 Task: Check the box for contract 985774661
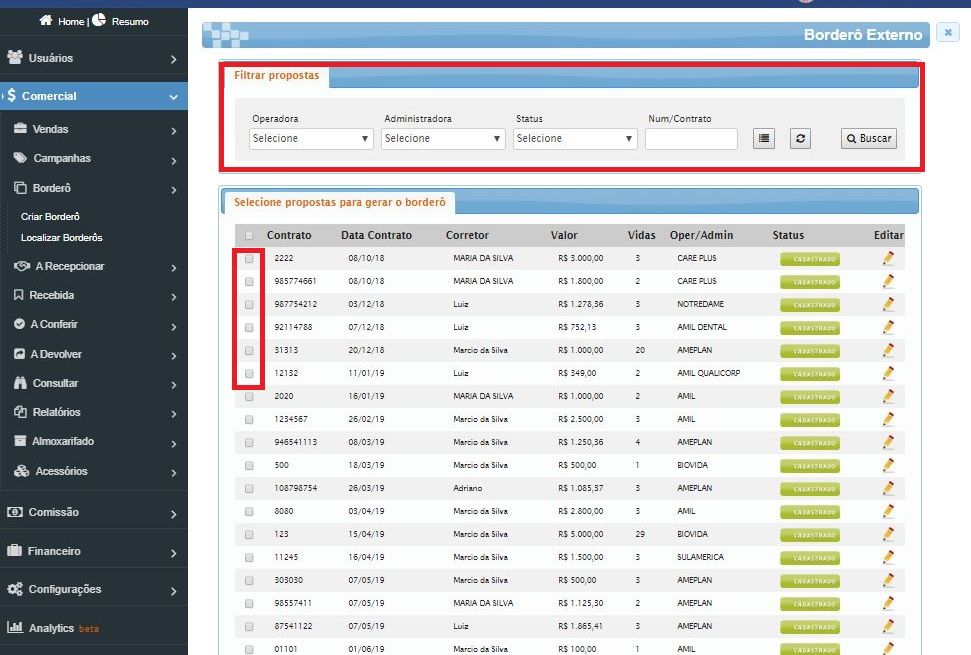[249, 281]
